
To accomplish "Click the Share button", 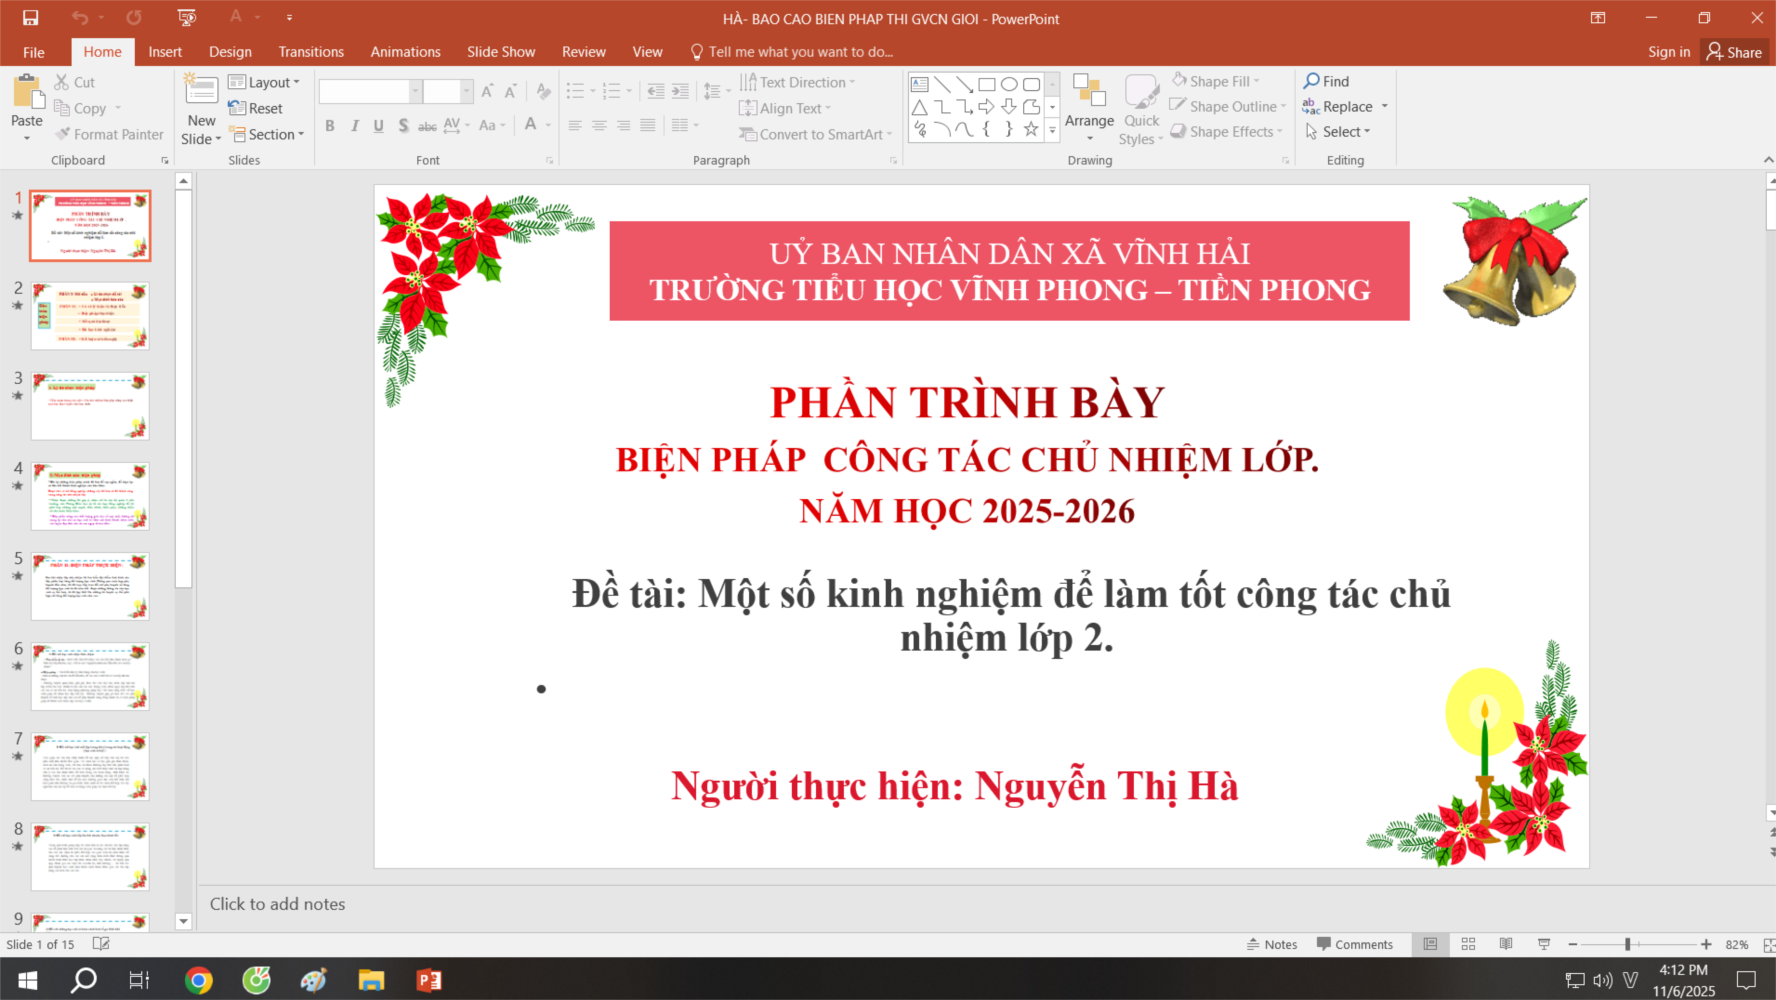I will click(x=1735, y=52).
